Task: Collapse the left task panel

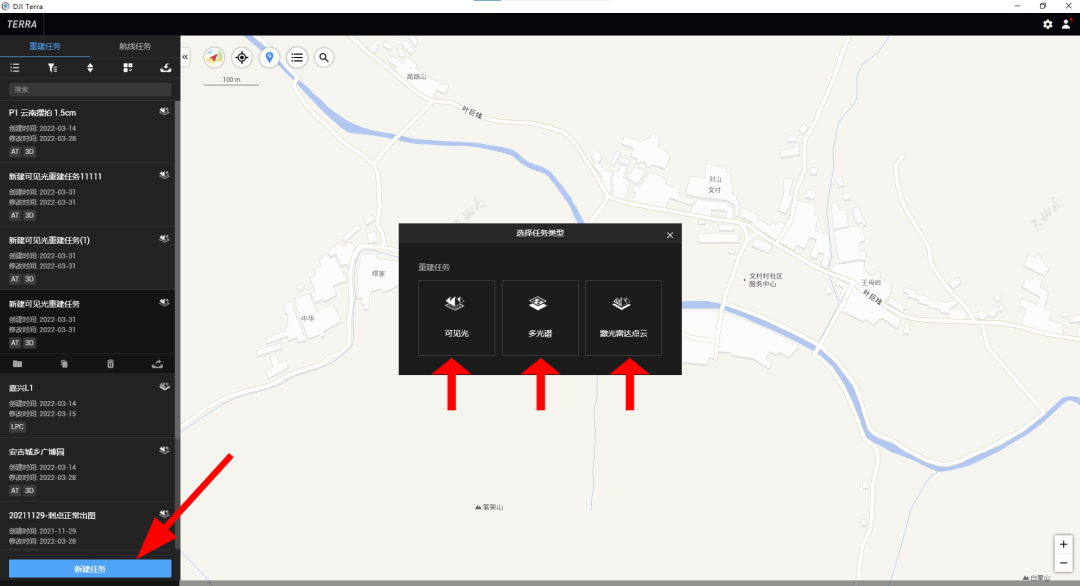Action: [x=185, y=57]
